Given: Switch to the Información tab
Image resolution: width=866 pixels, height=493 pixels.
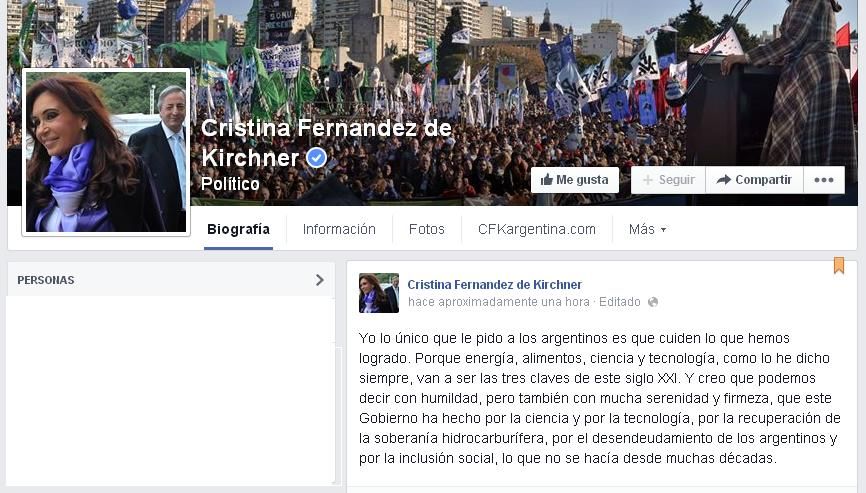Looking at the screenshot, I should [x=339, y=229].
